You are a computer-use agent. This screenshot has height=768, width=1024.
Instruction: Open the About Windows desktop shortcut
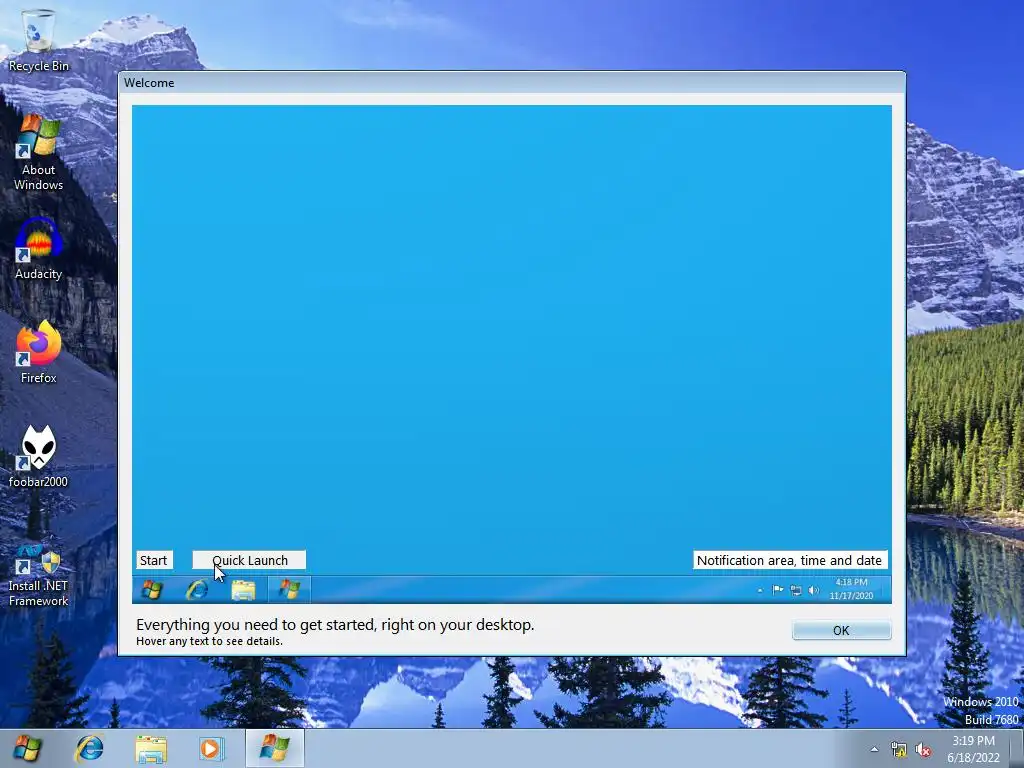coord(39,152)
